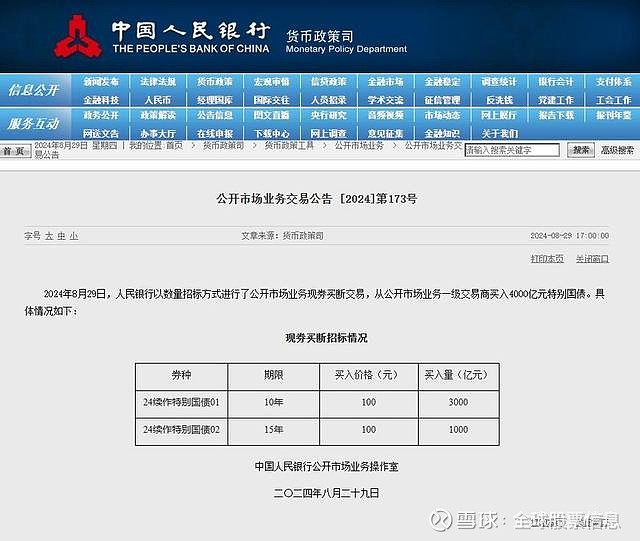The height and width of the screenshot is (541, 640).
Task: Select 宏观审慎 in the navigation bar
Action: (x=271, y=82)
